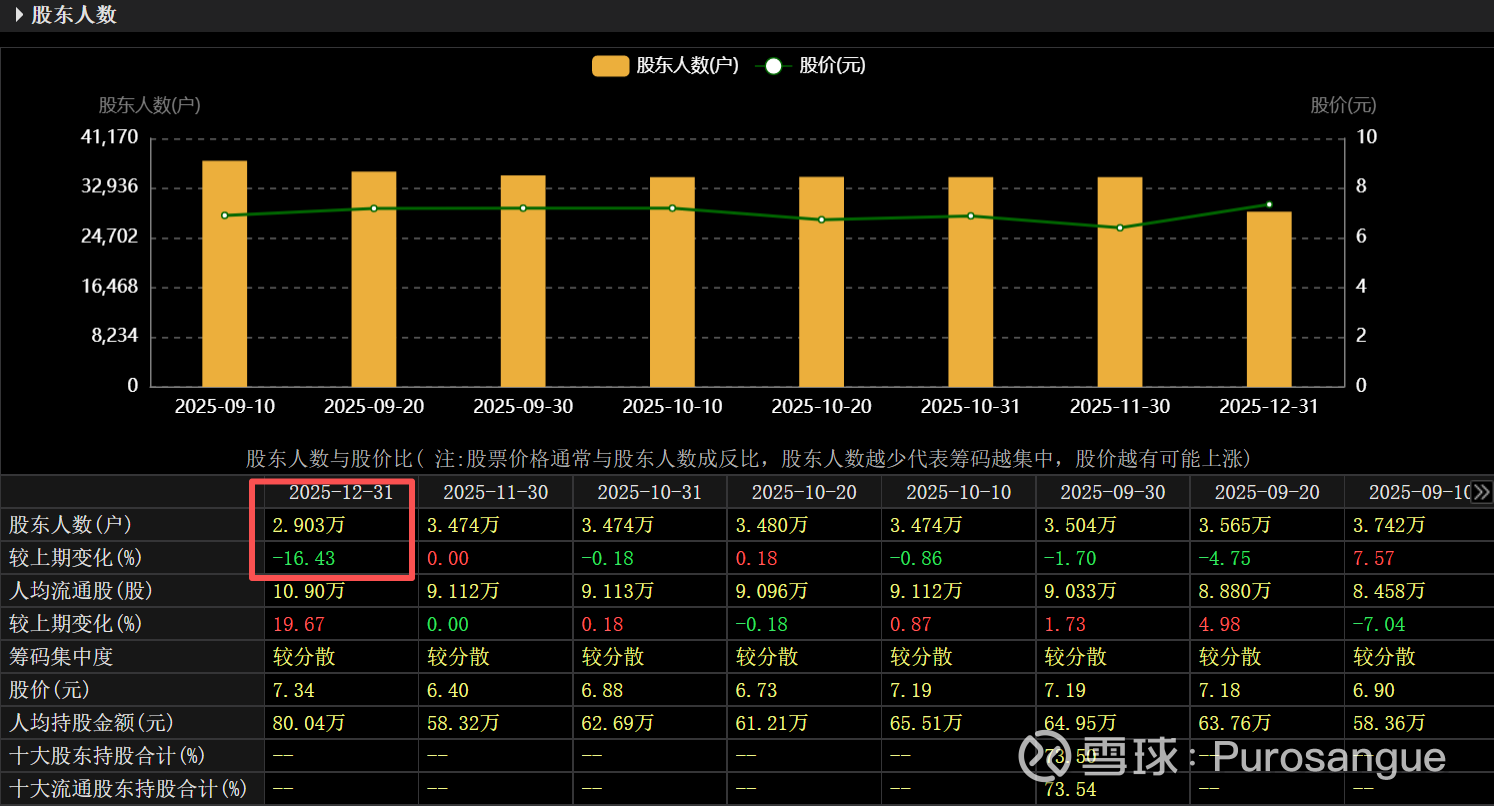Select the 2025-09-10 bar in chart
1494x806 pixels.
224,273
